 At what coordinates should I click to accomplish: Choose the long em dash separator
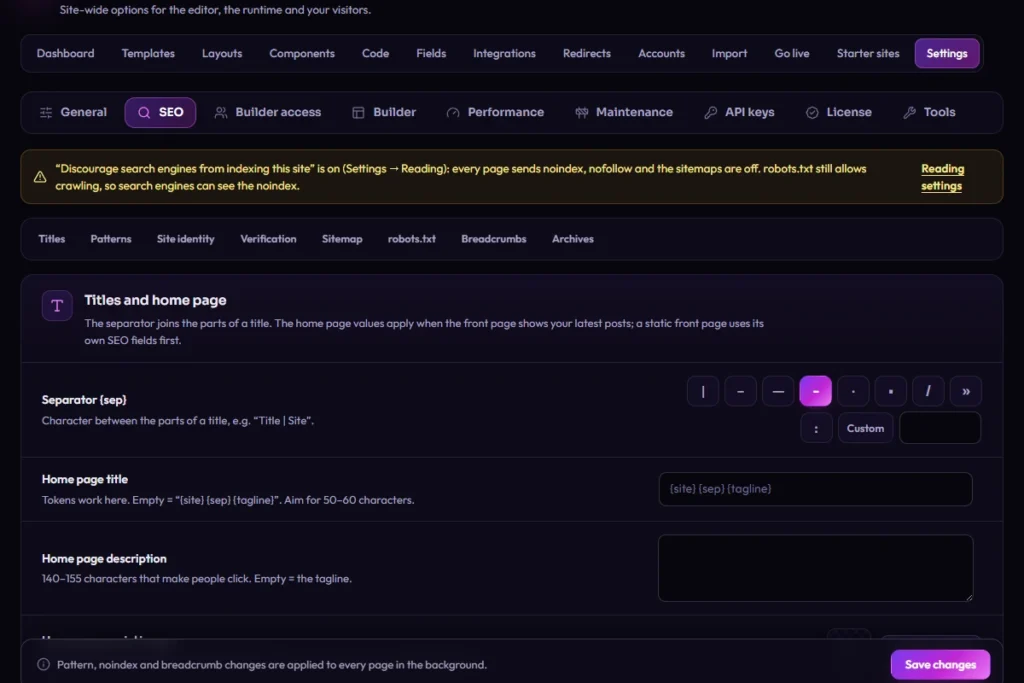coord(778,391)
